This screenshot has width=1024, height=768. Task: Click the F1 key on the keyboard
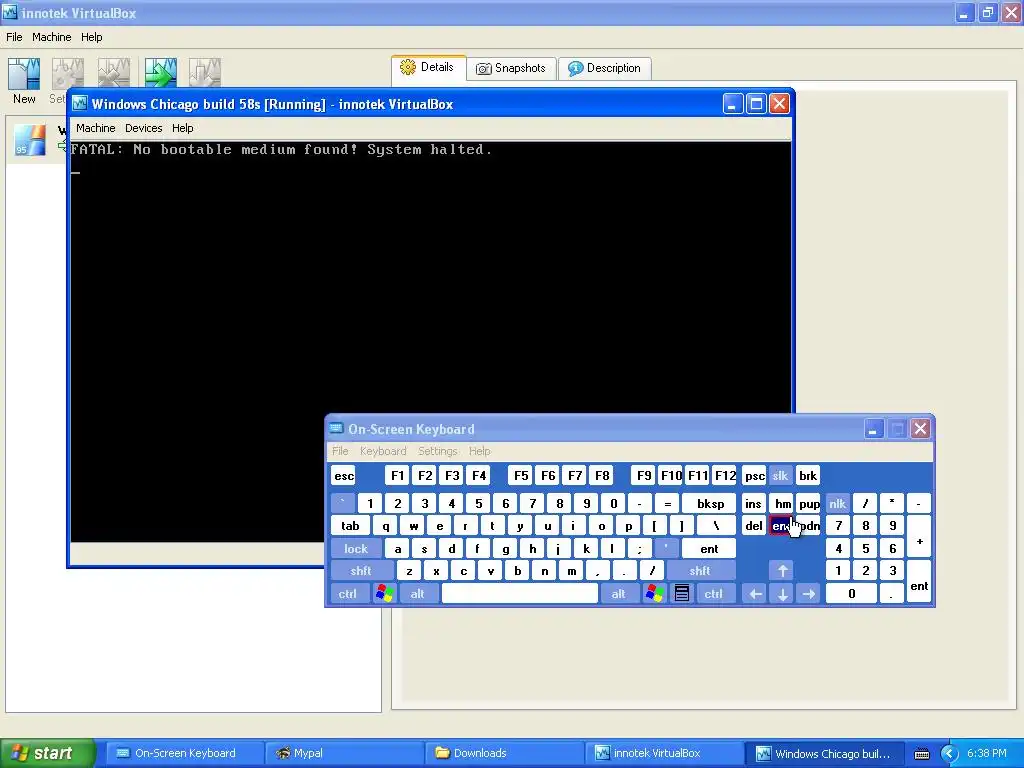coord(398,476)
